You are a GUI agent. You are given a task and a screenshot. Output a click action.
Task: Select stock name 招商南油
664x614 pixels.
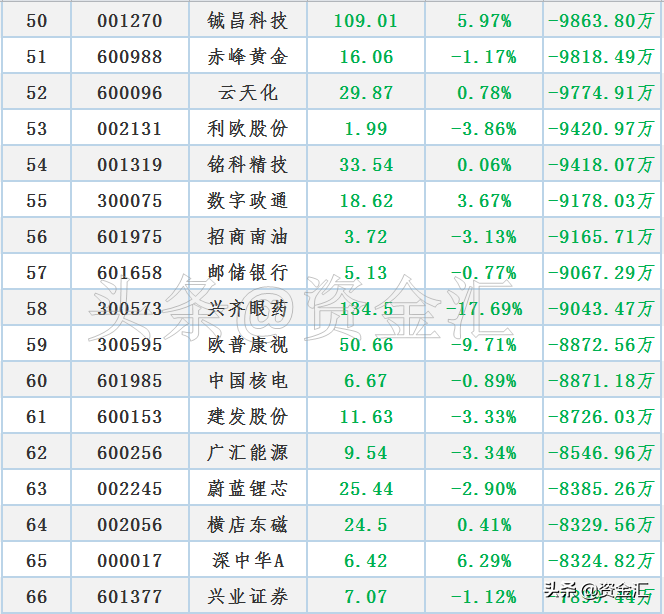pos(247,237)
